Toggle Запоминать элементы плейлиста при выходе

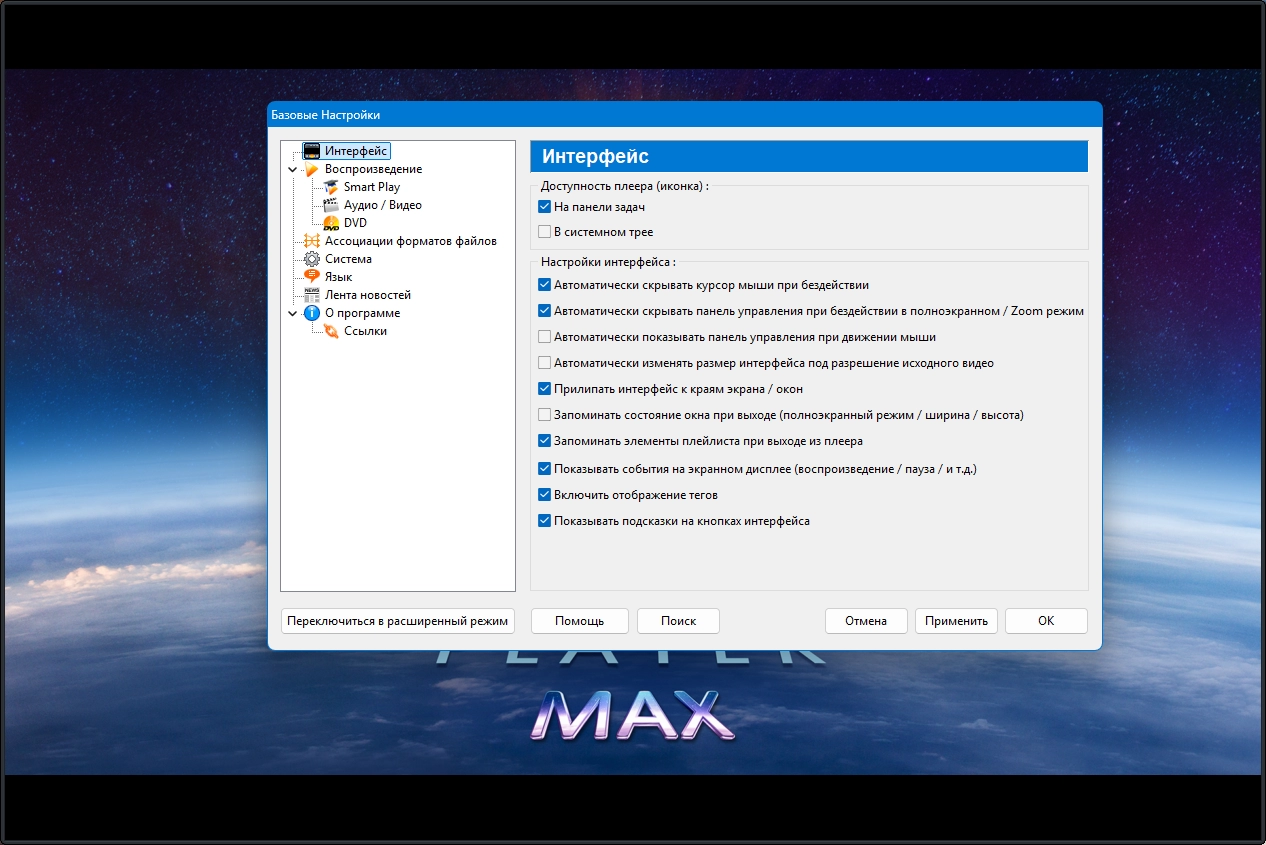pos(545,441)
